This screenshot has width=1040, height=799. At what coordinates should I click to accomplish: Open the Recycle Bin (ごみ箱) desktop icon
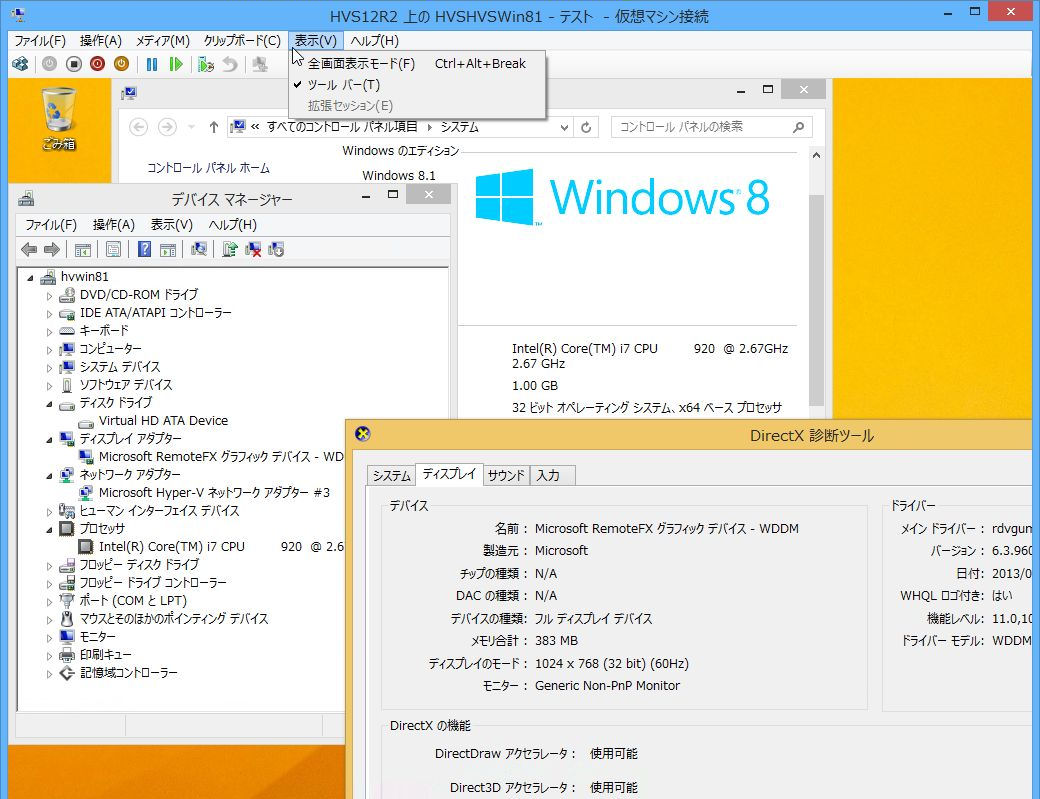[x=59, y=118]
